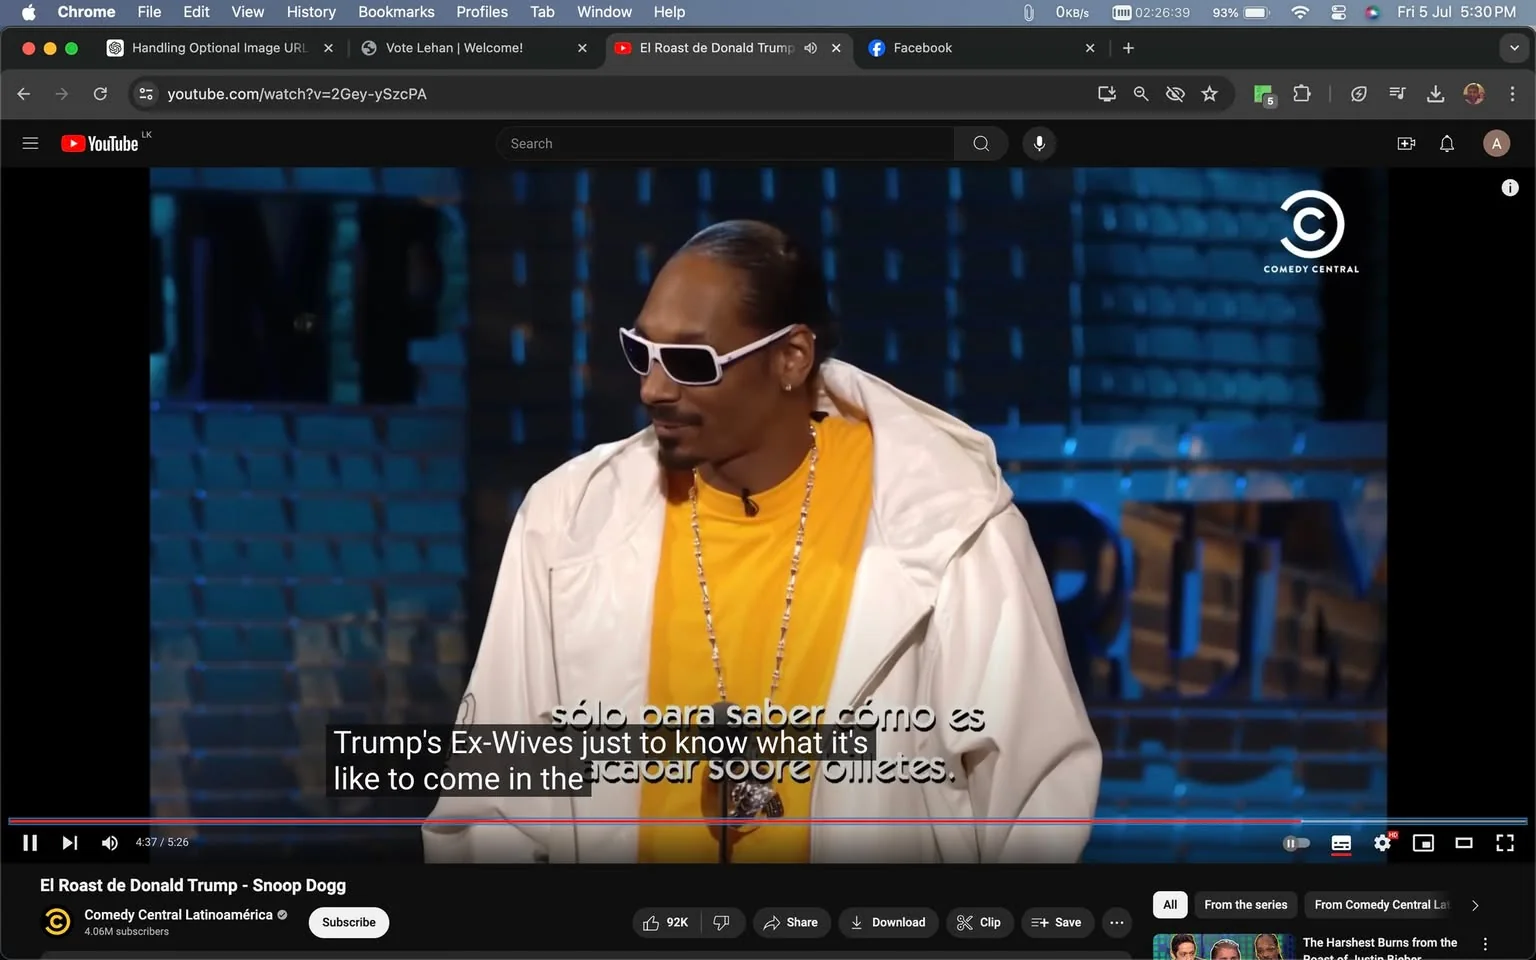Screen dimensions: 1536x960
Task: Save the video to playlist
Action: [1056, 922]
